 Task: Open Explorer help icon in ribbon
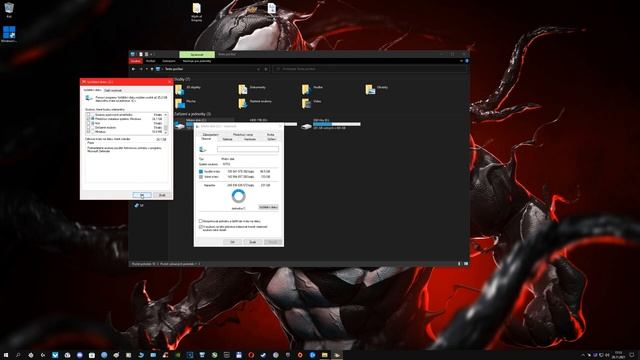(467, 61)
